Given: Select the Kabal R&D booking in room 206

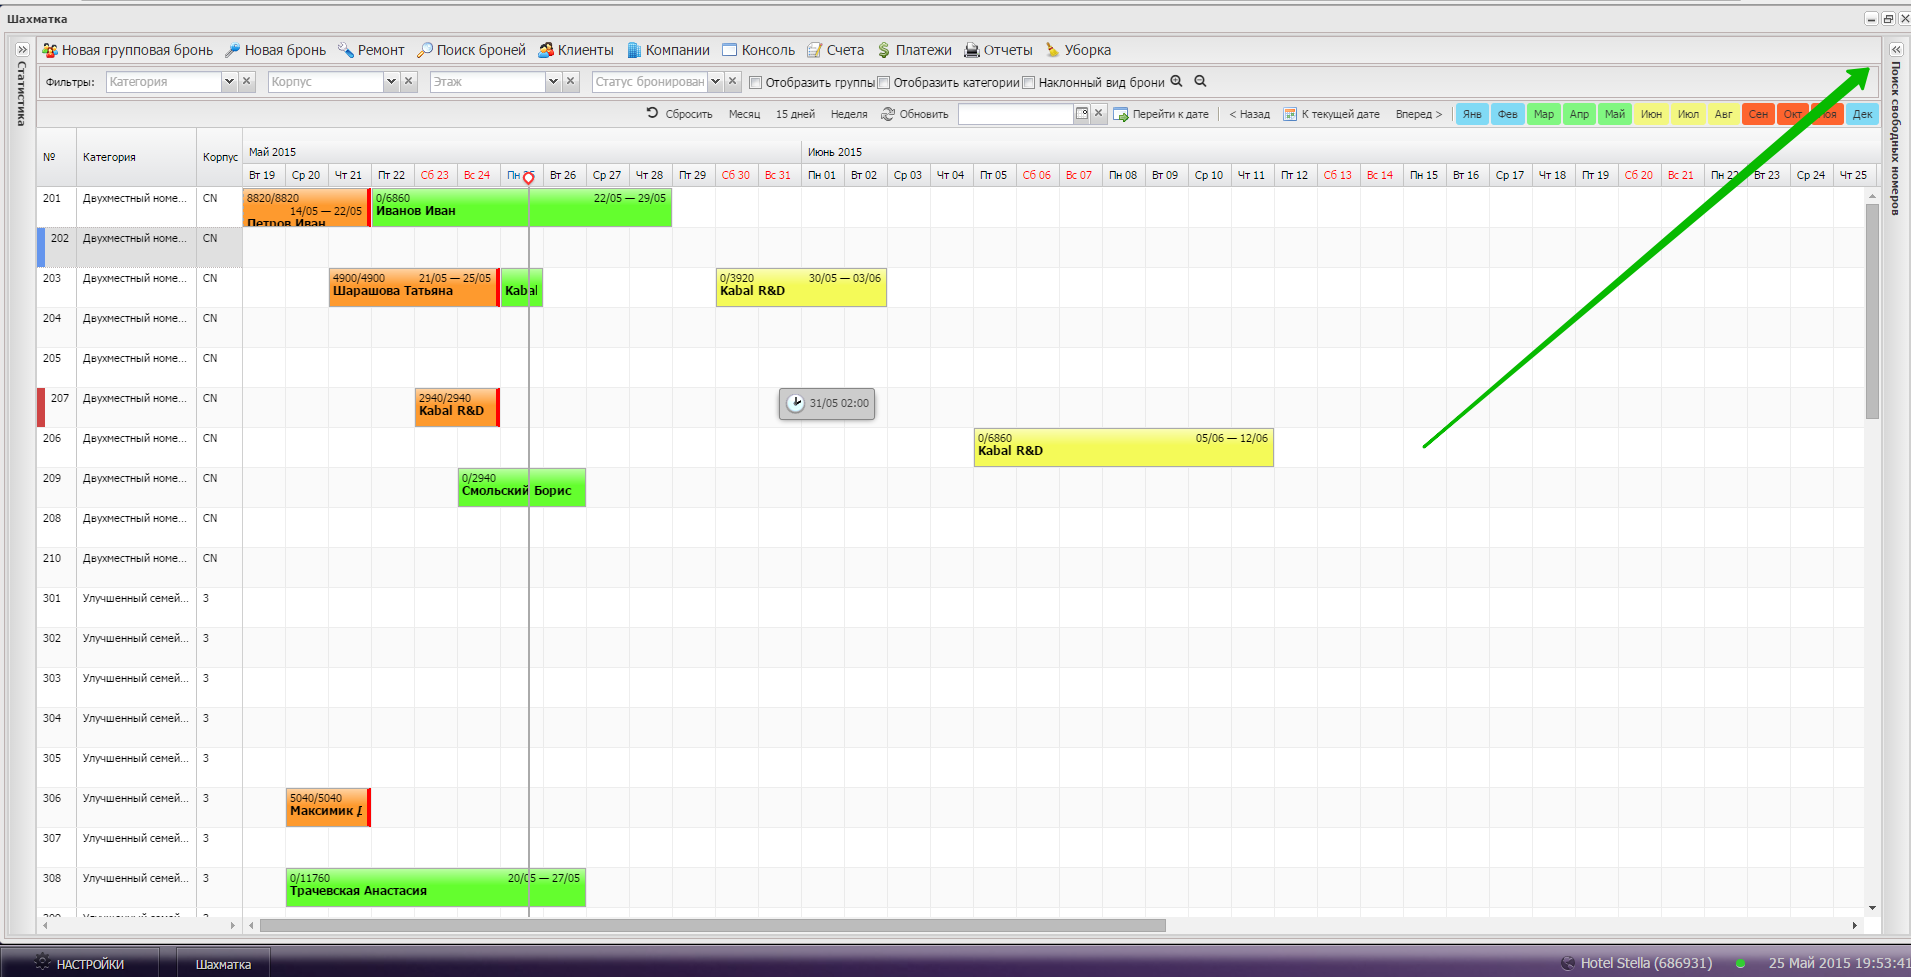Looking at the screenshot, I should pos(1123,447).
